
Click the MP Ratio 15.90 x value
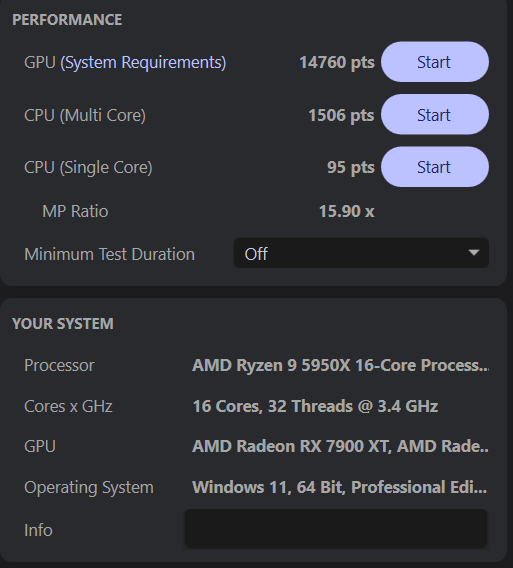(347, 211)
